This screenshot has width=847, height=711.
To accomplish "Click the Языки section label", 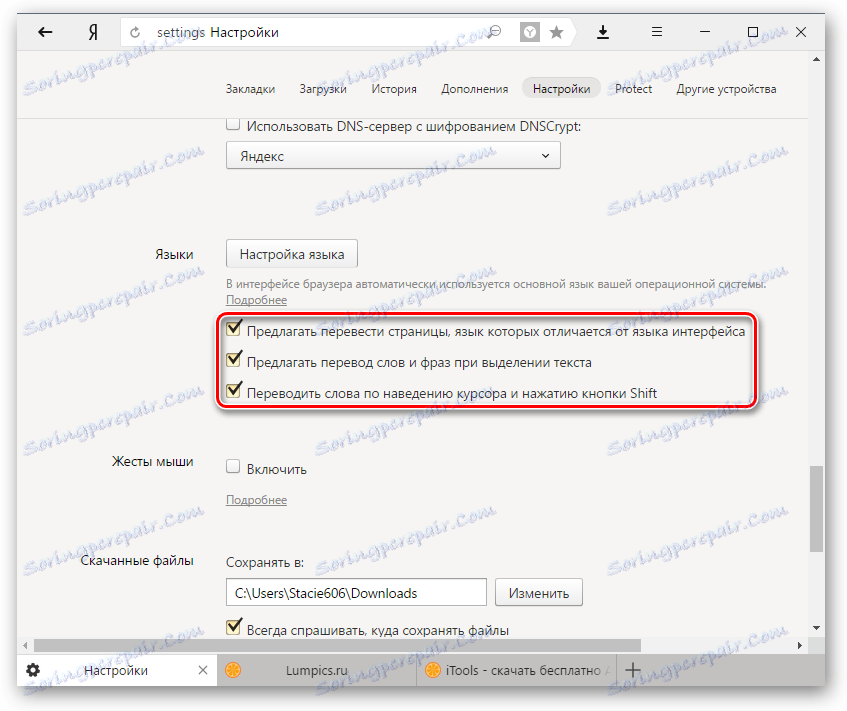I will (174, 254).
